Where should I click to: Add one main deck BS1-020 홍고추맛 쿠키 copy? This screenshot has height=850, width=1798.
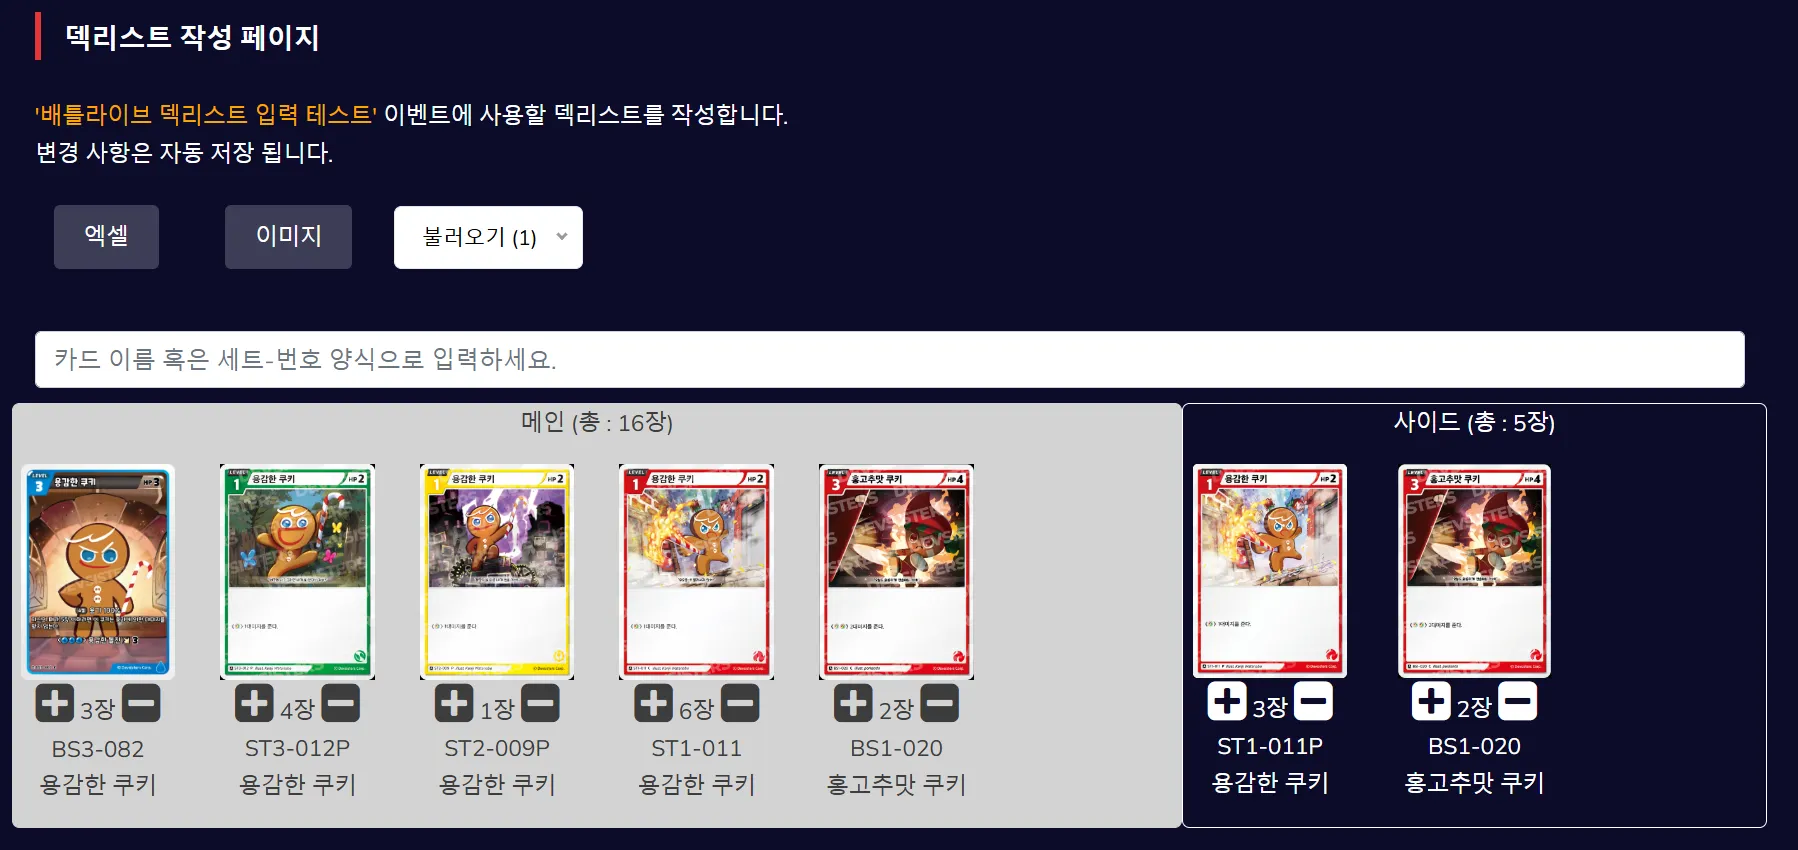point(853,703)
